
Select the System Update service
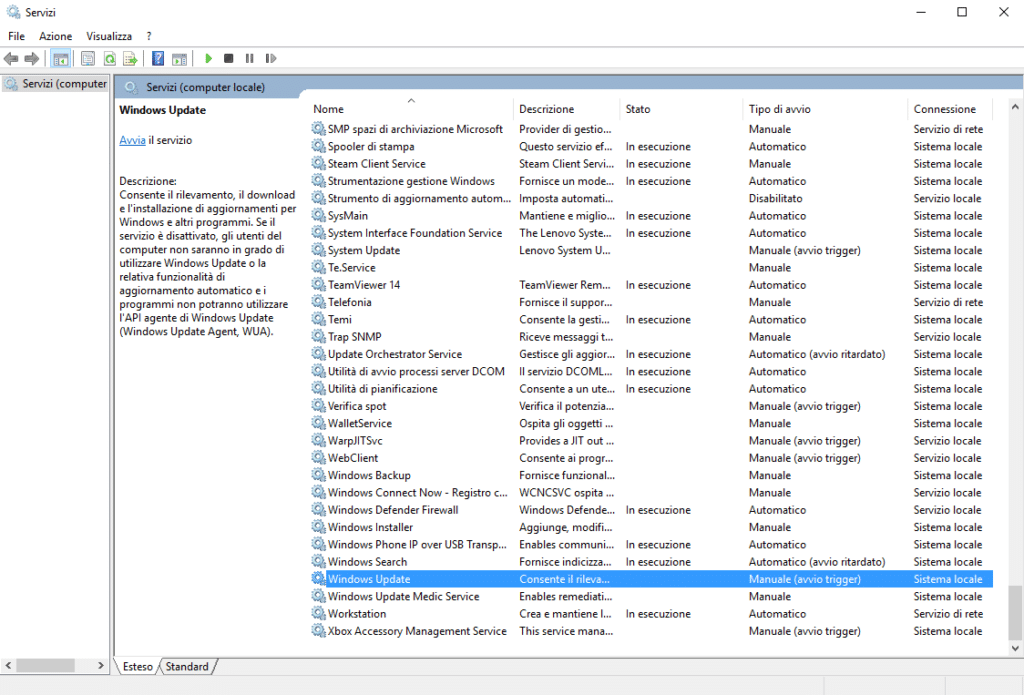click(652, 250)
